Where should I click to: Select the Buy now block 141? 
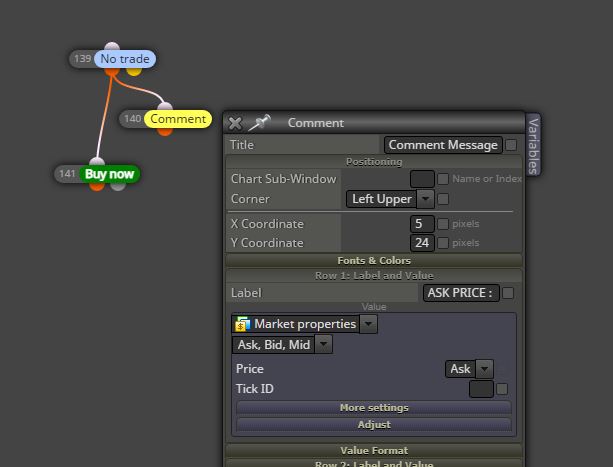(x=109, y=174)
